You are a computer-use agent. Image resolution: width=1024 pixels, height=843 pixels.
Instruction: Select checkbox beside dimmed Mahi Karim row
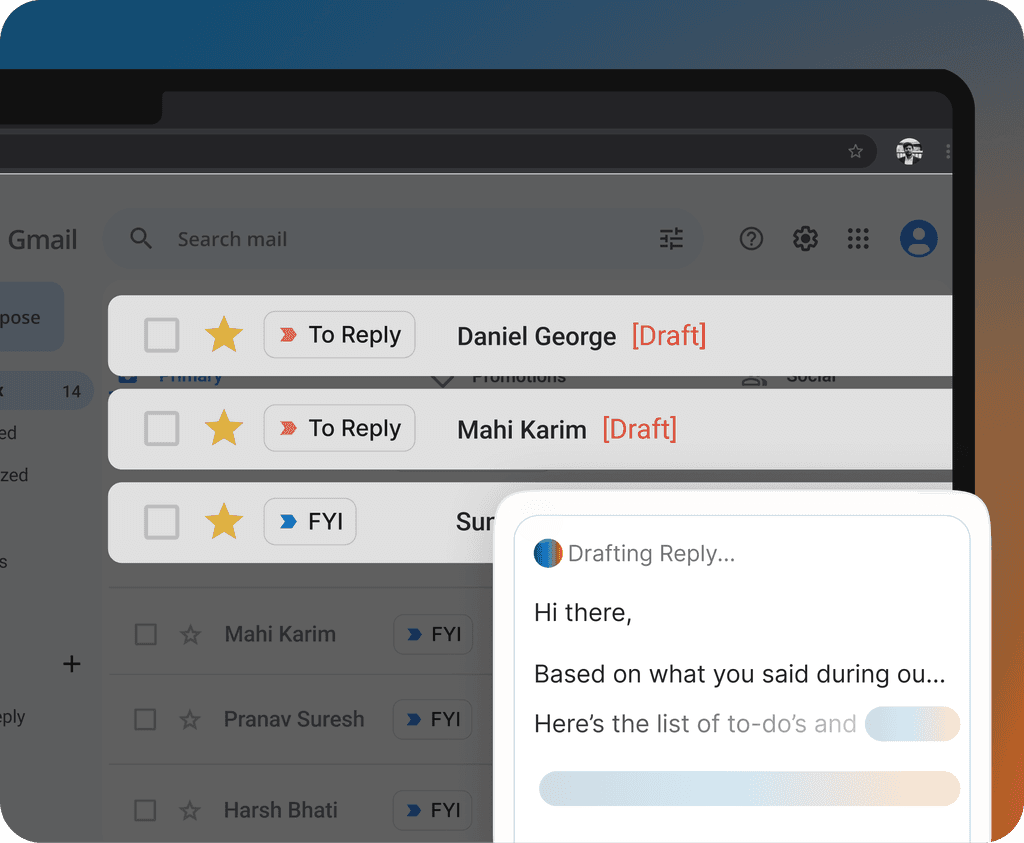pos(145,634)
